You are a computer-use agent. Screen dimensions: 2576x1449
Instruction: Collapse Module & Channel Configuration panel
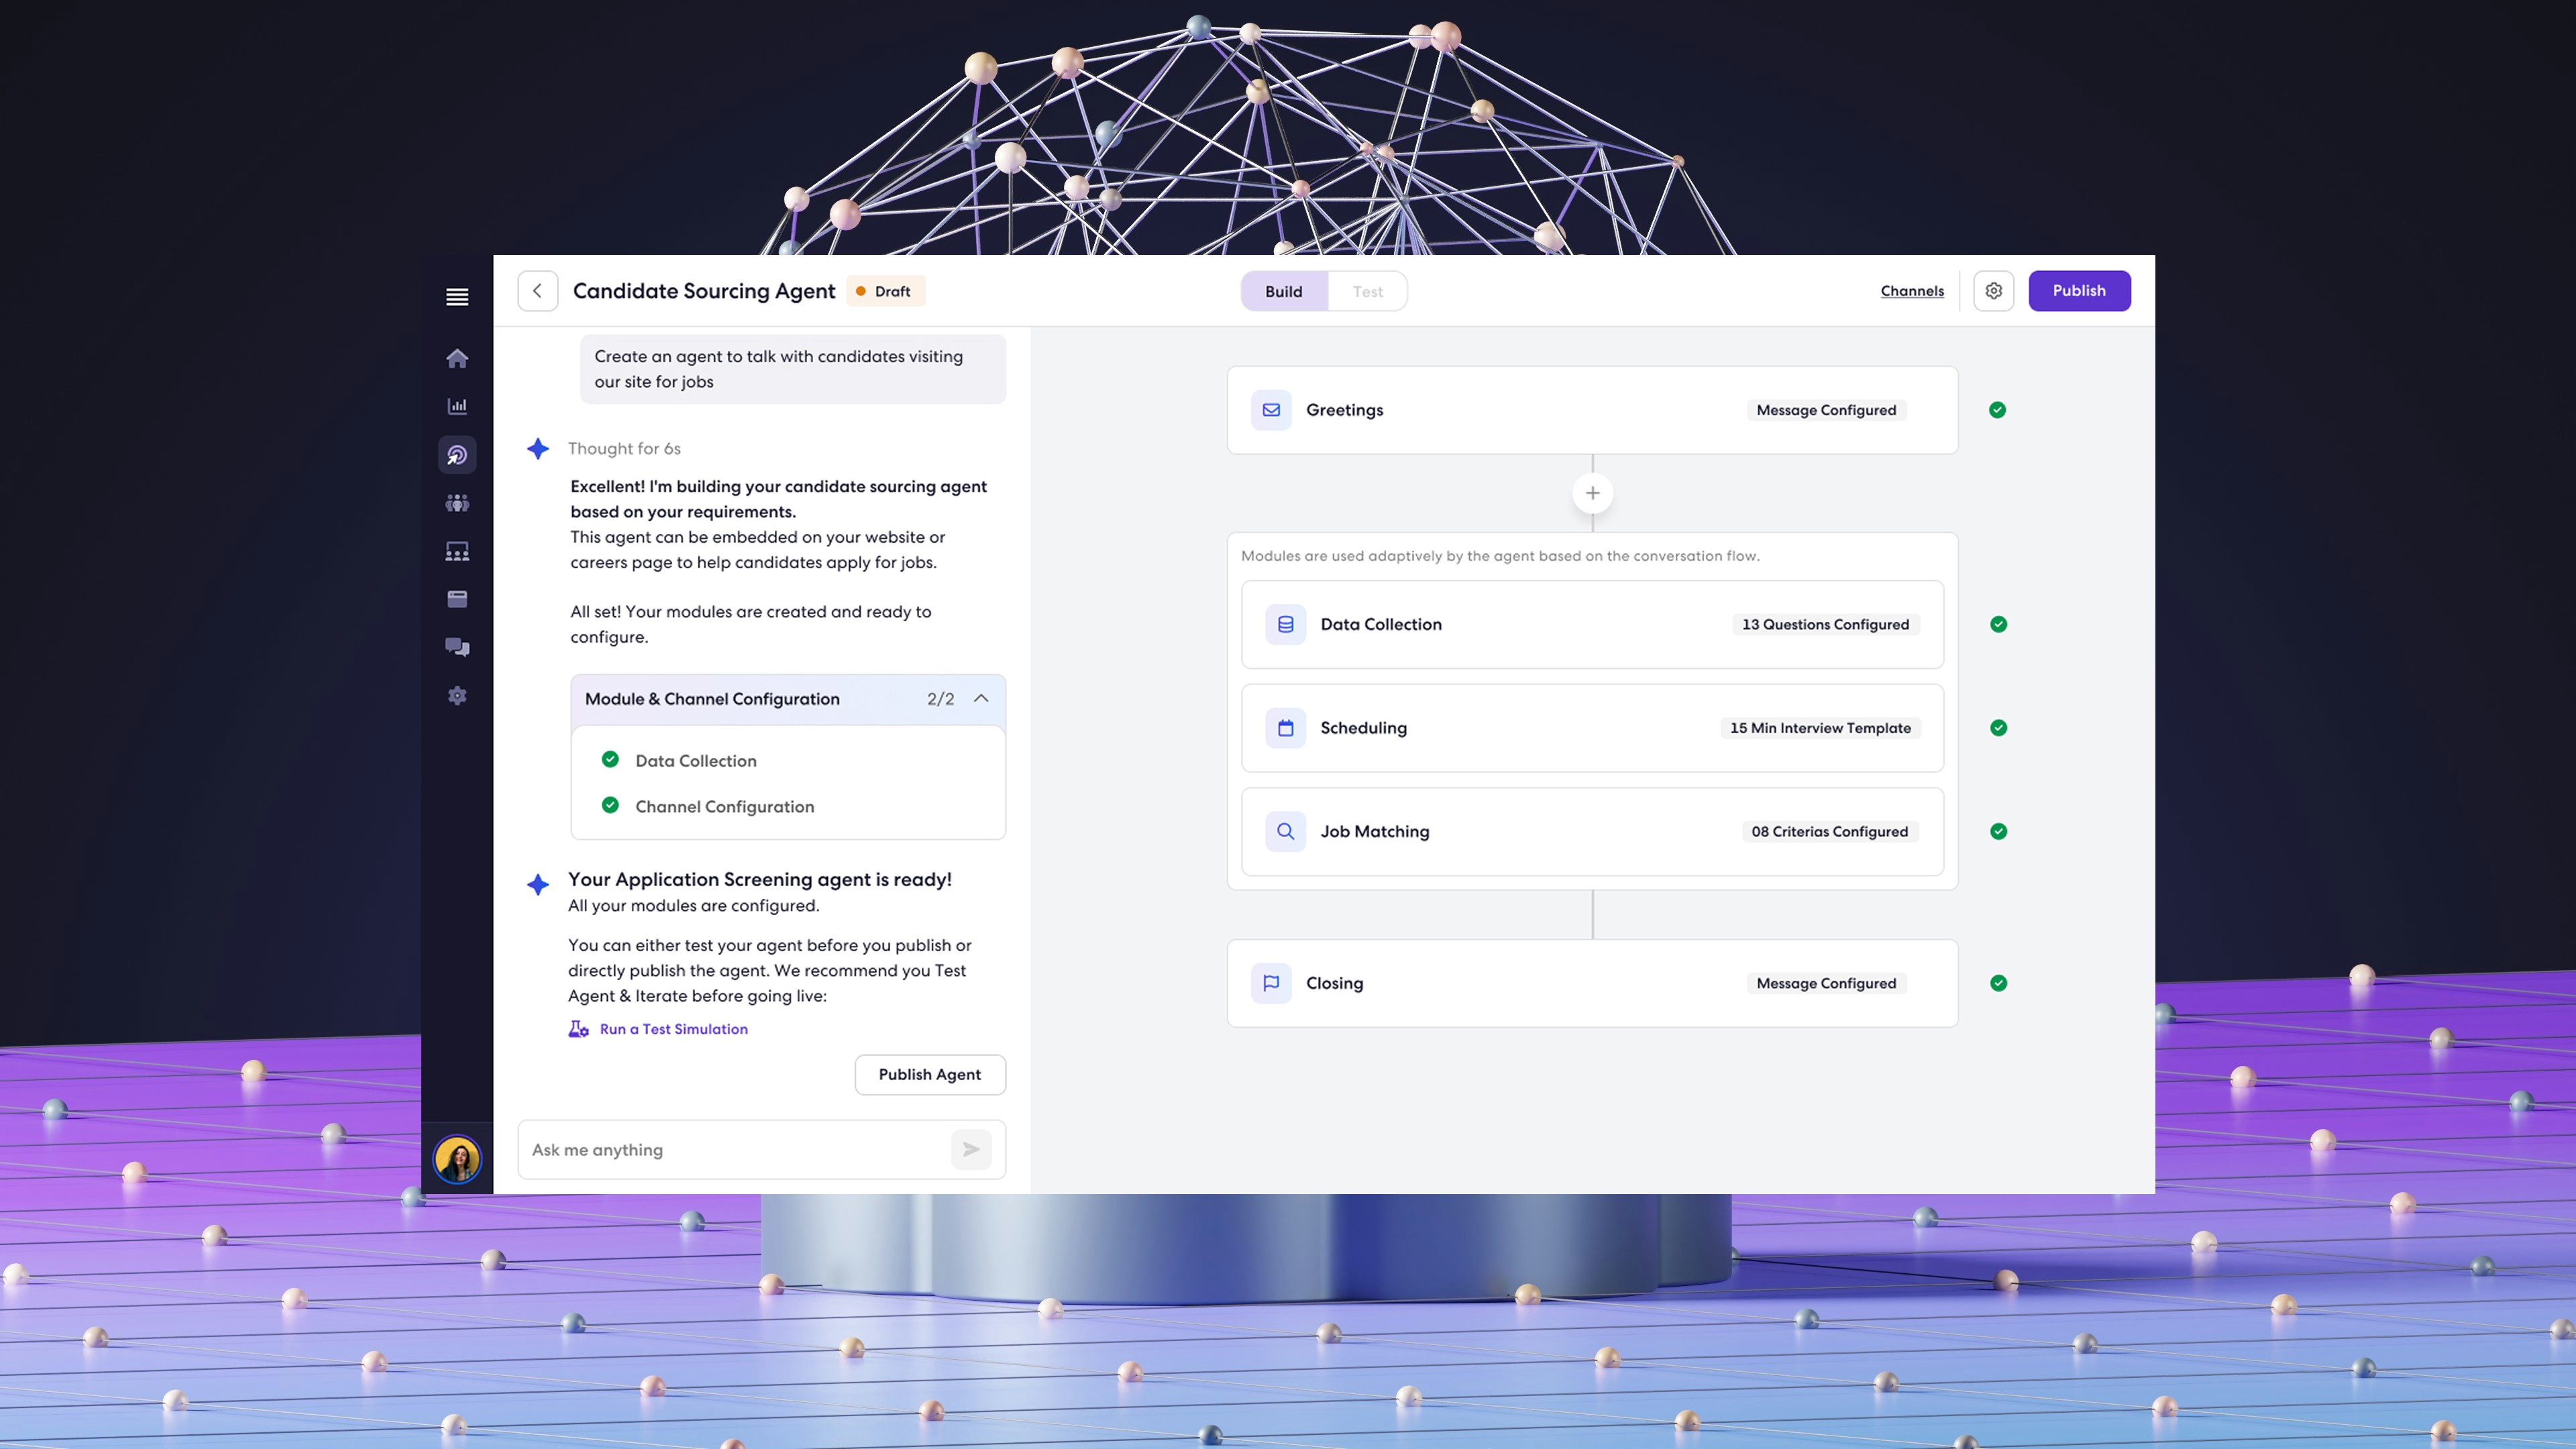click(x=981, y=699)
